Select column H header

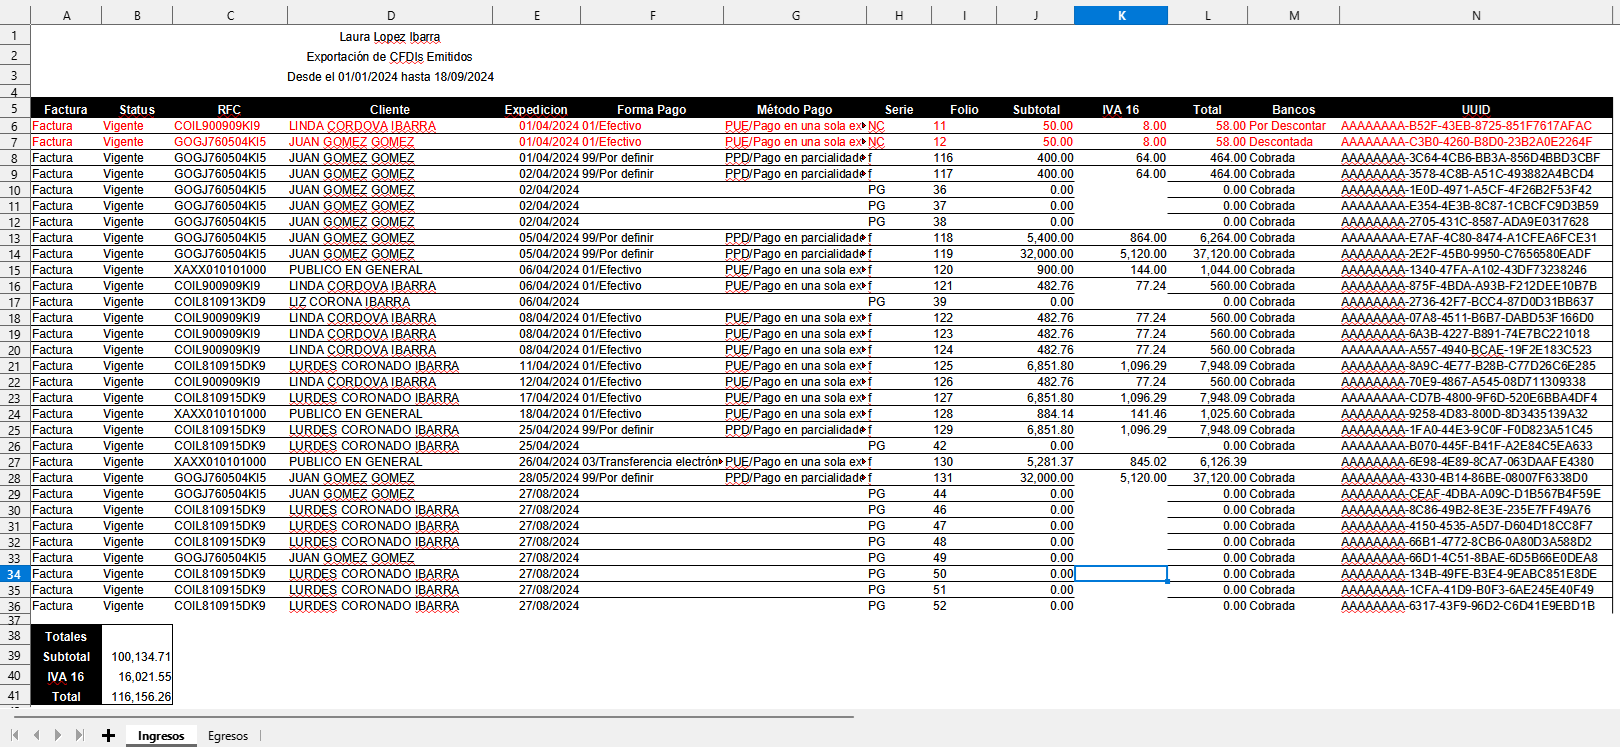(x=899, y=15)
